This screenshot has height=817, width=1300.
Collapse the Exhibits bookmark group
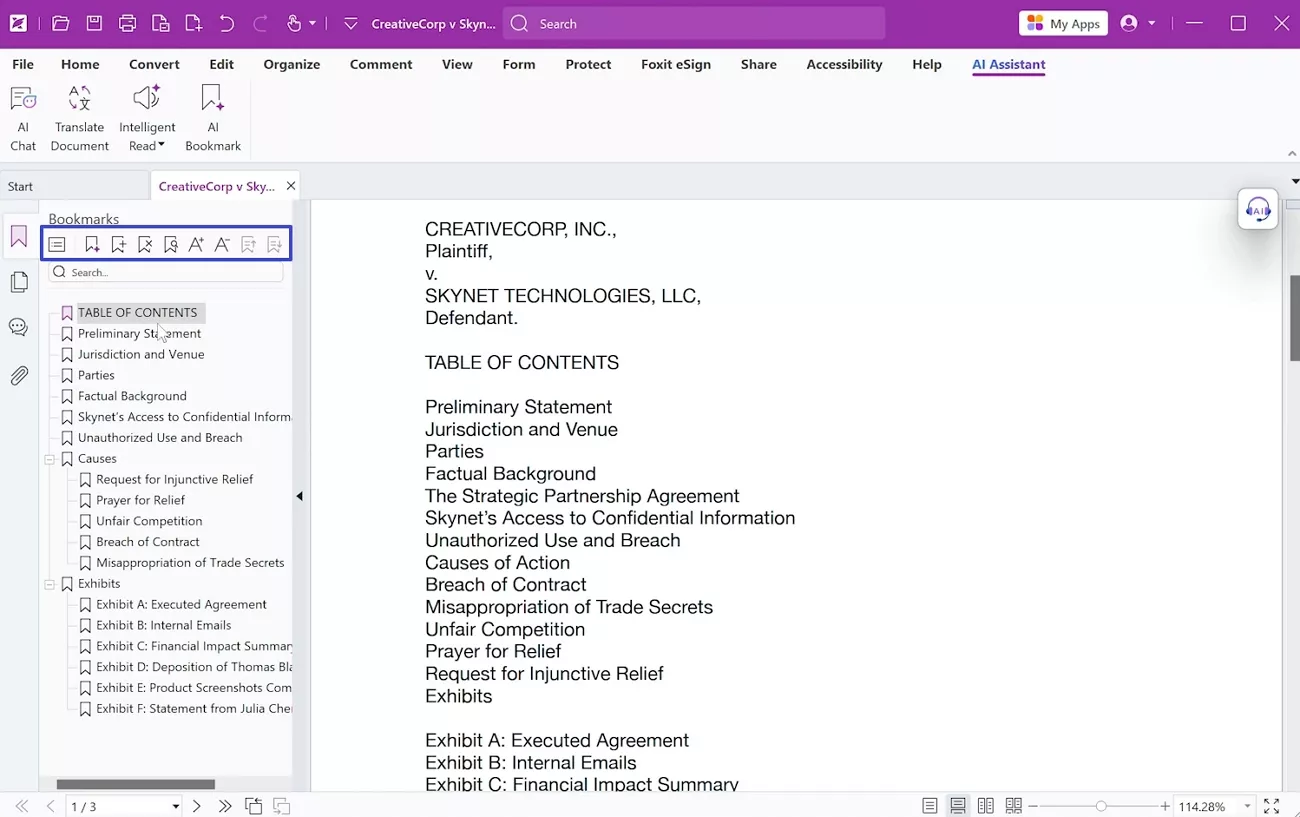49,583
